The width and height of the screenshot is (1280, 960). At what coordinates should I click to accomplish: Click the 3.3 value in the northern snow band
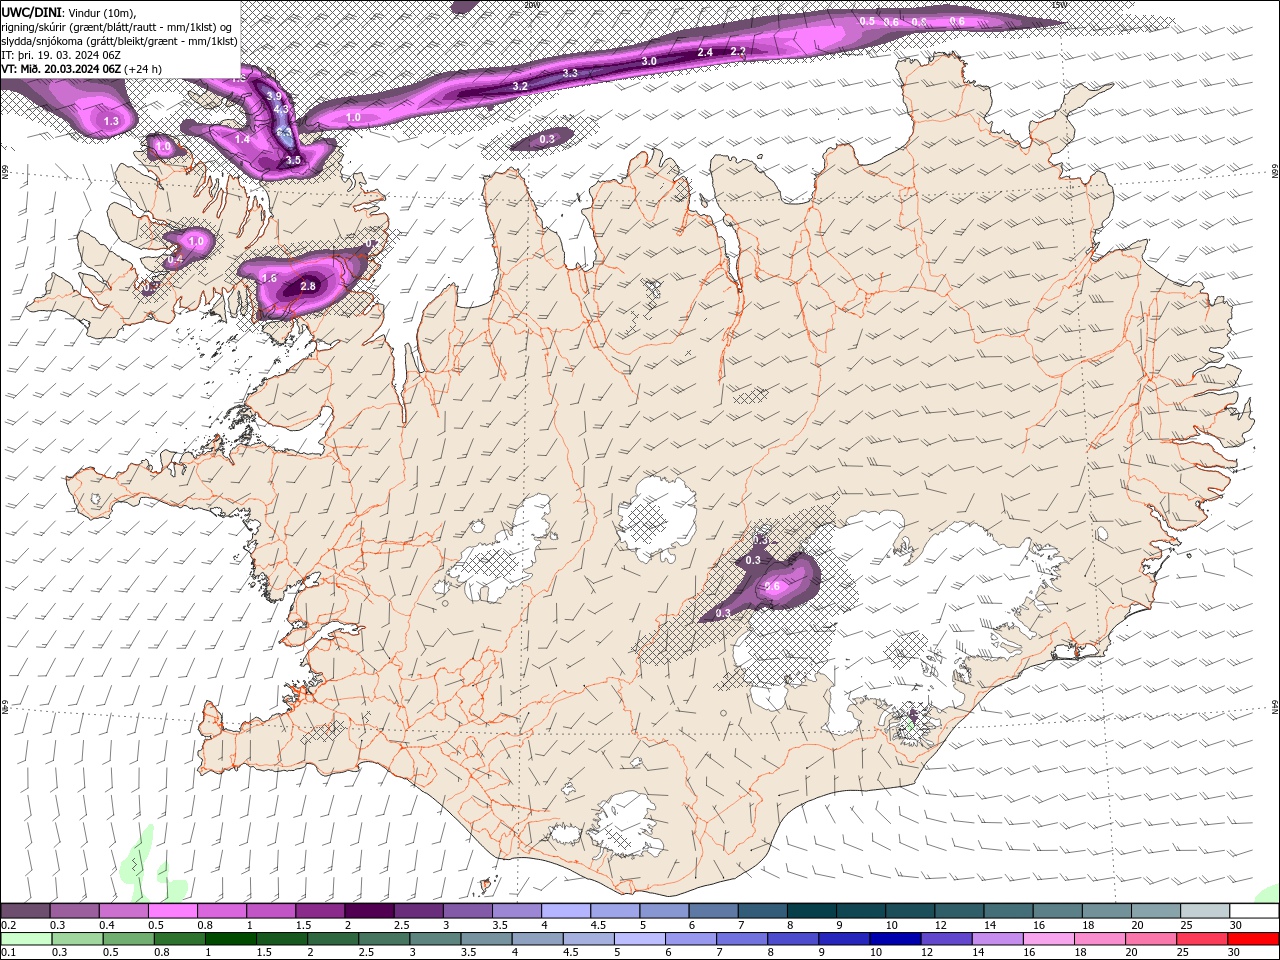coord(570,73)
